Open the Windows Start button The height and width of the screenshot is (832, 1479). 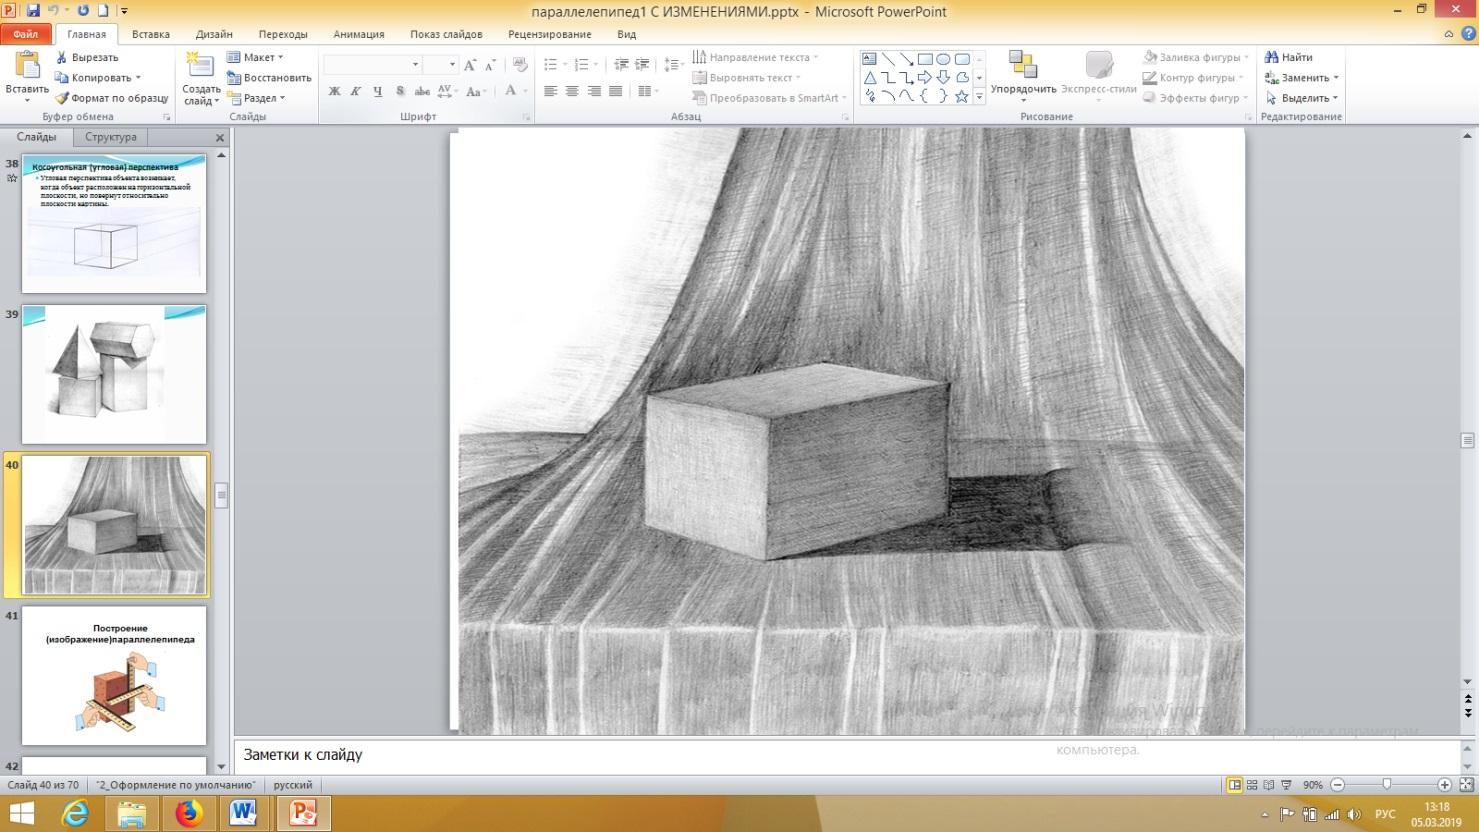tap(21, 814)
